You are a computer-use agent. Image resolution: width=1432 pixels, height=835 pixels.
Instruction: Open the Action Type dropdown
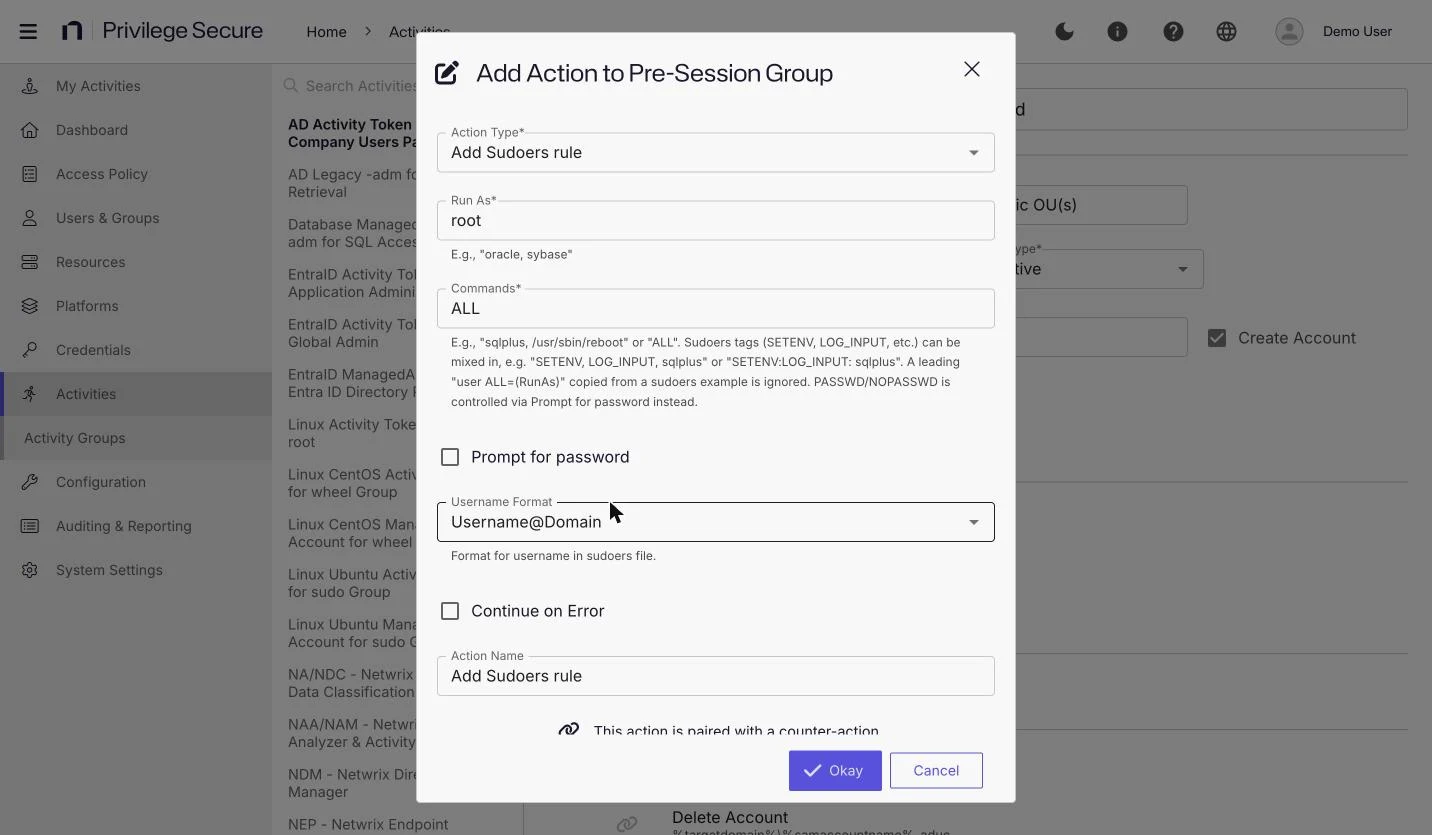point(716,152)
